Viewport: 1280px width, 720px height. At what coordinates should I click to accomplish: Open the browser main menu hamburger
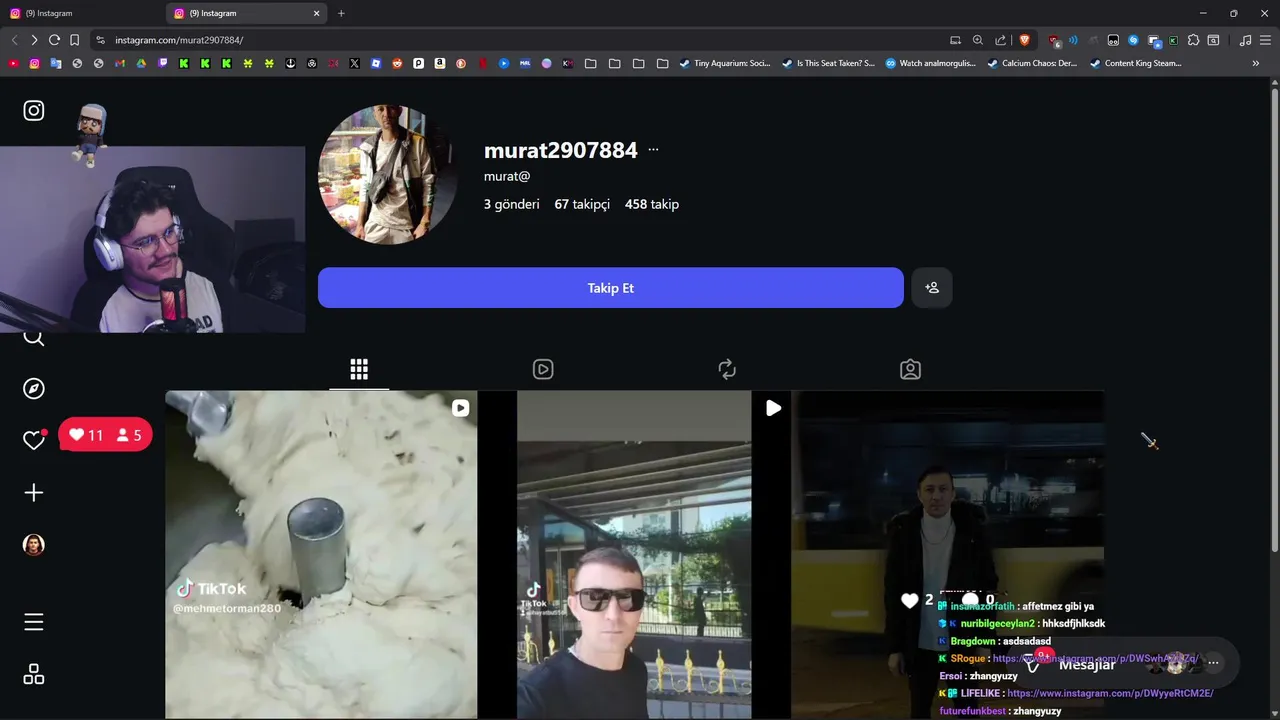(1265, 40)
